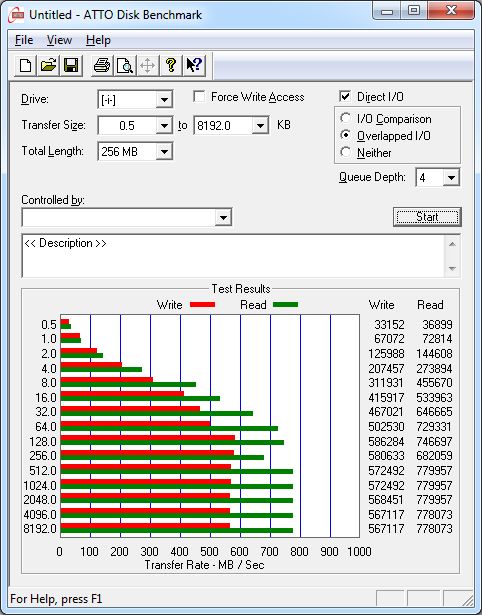
Task: Activate the context help pointer icon
Action: click(x=194, y=65)
